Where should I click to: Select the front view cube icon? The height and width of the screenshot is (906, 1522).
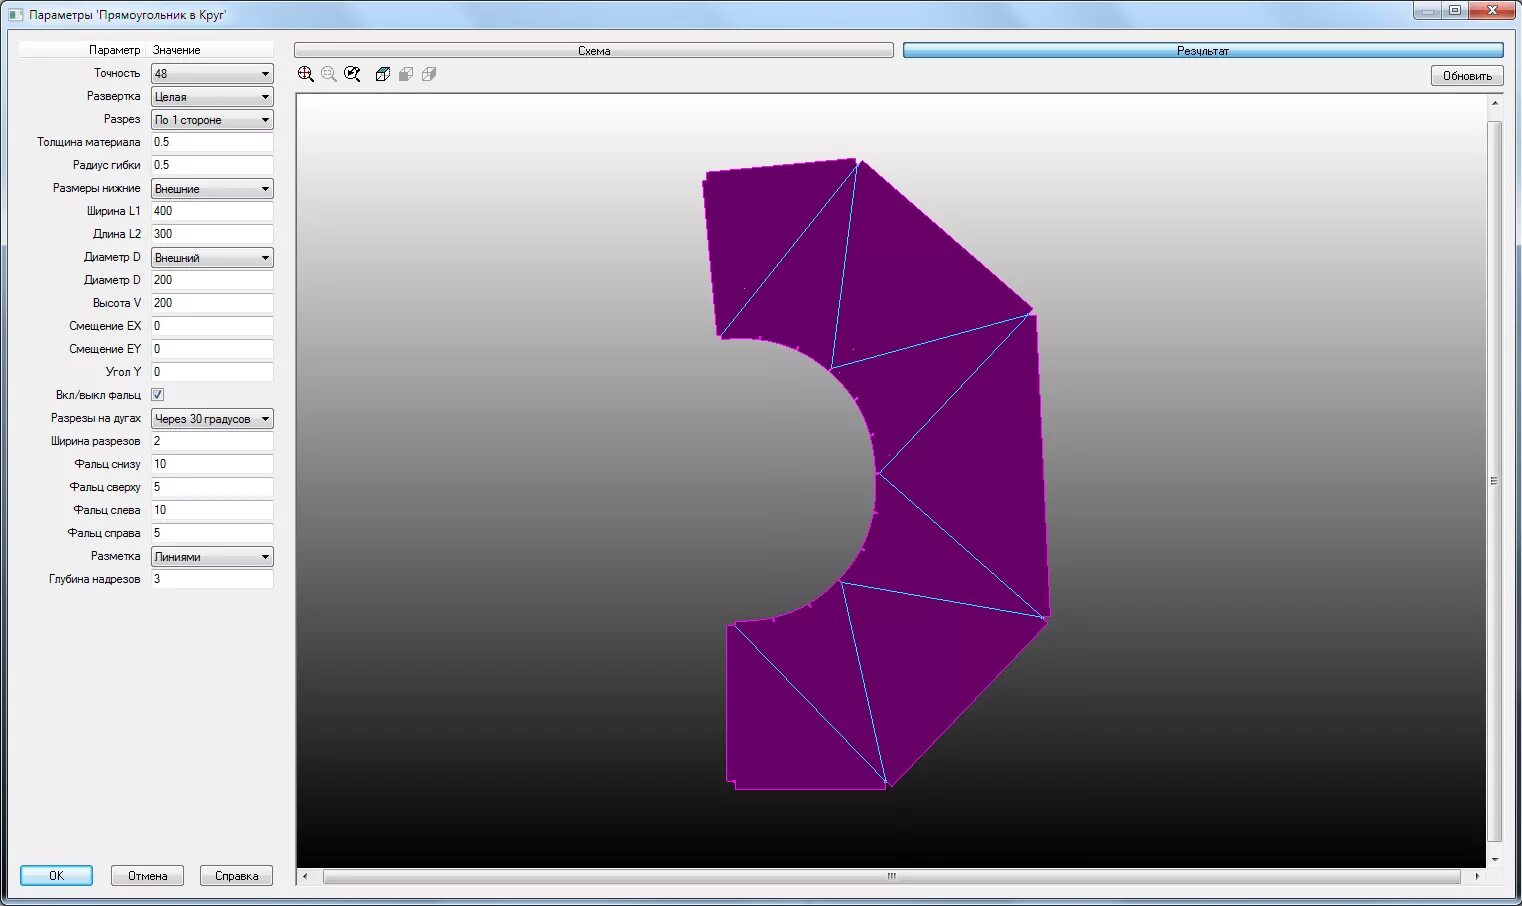point(406,74)
